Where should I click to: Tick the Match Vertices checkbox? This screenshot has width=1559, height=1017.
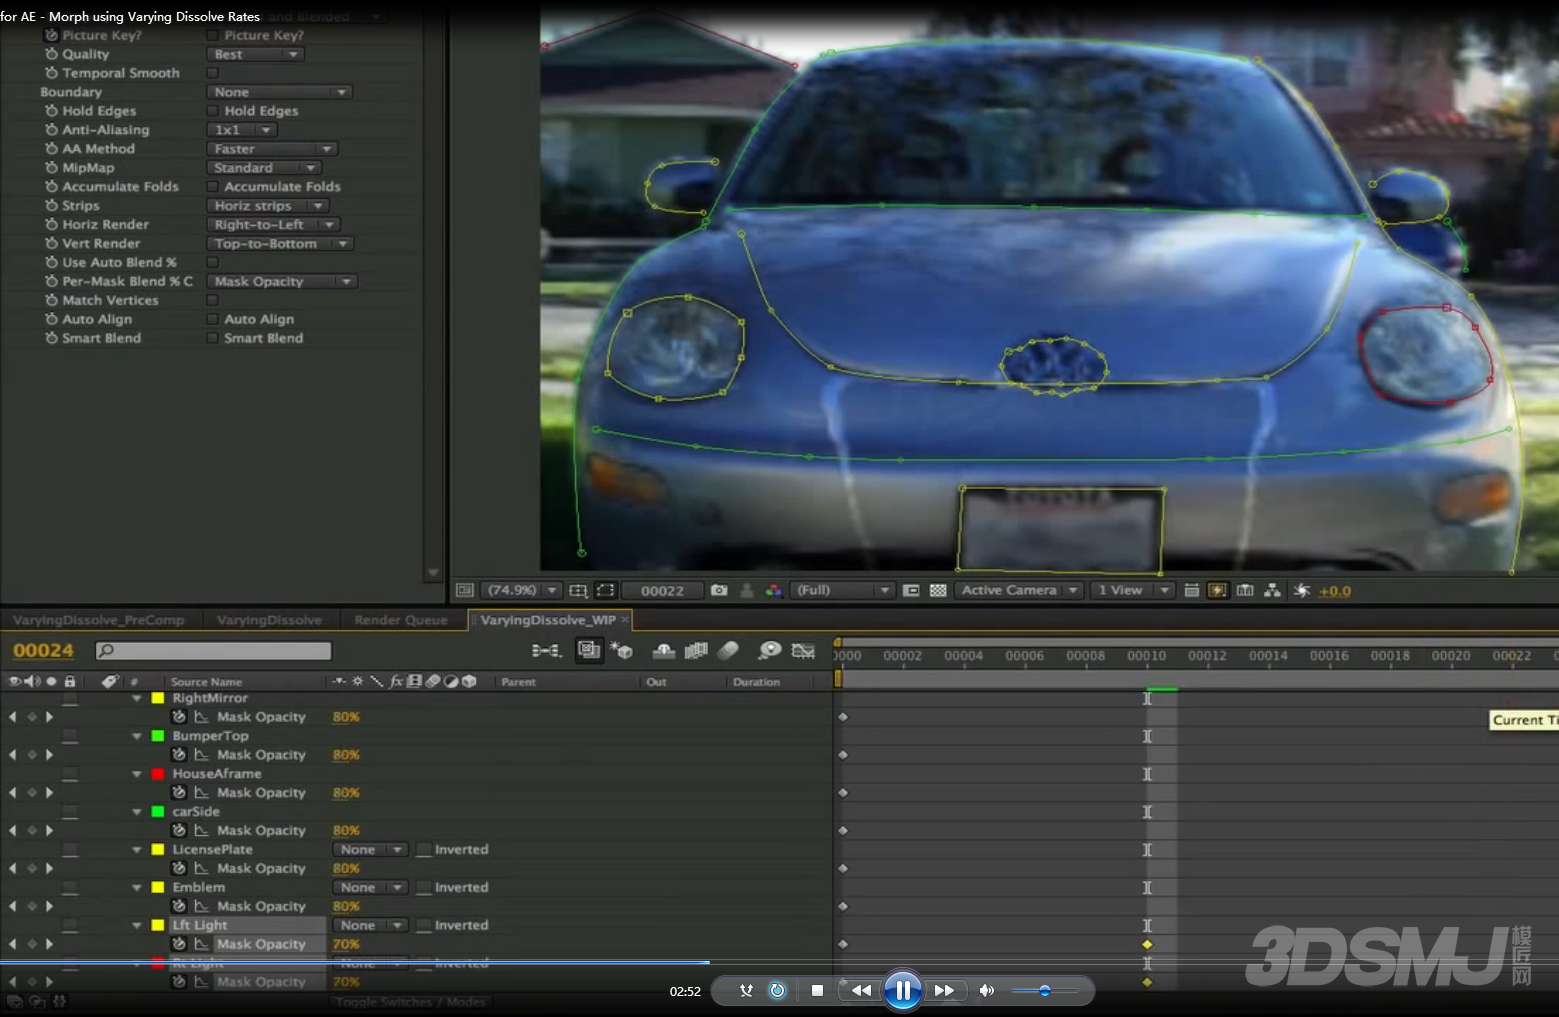[212, 300]
